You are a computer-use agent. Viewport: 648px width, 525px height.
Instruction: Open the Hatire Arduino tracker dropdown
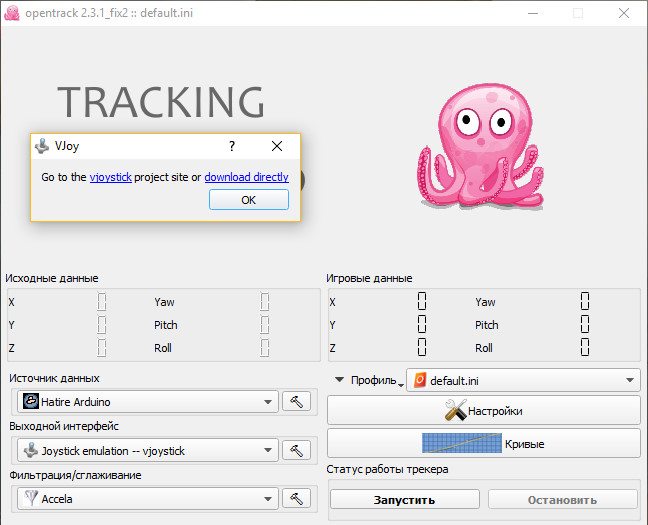click(x=148, y=402)
